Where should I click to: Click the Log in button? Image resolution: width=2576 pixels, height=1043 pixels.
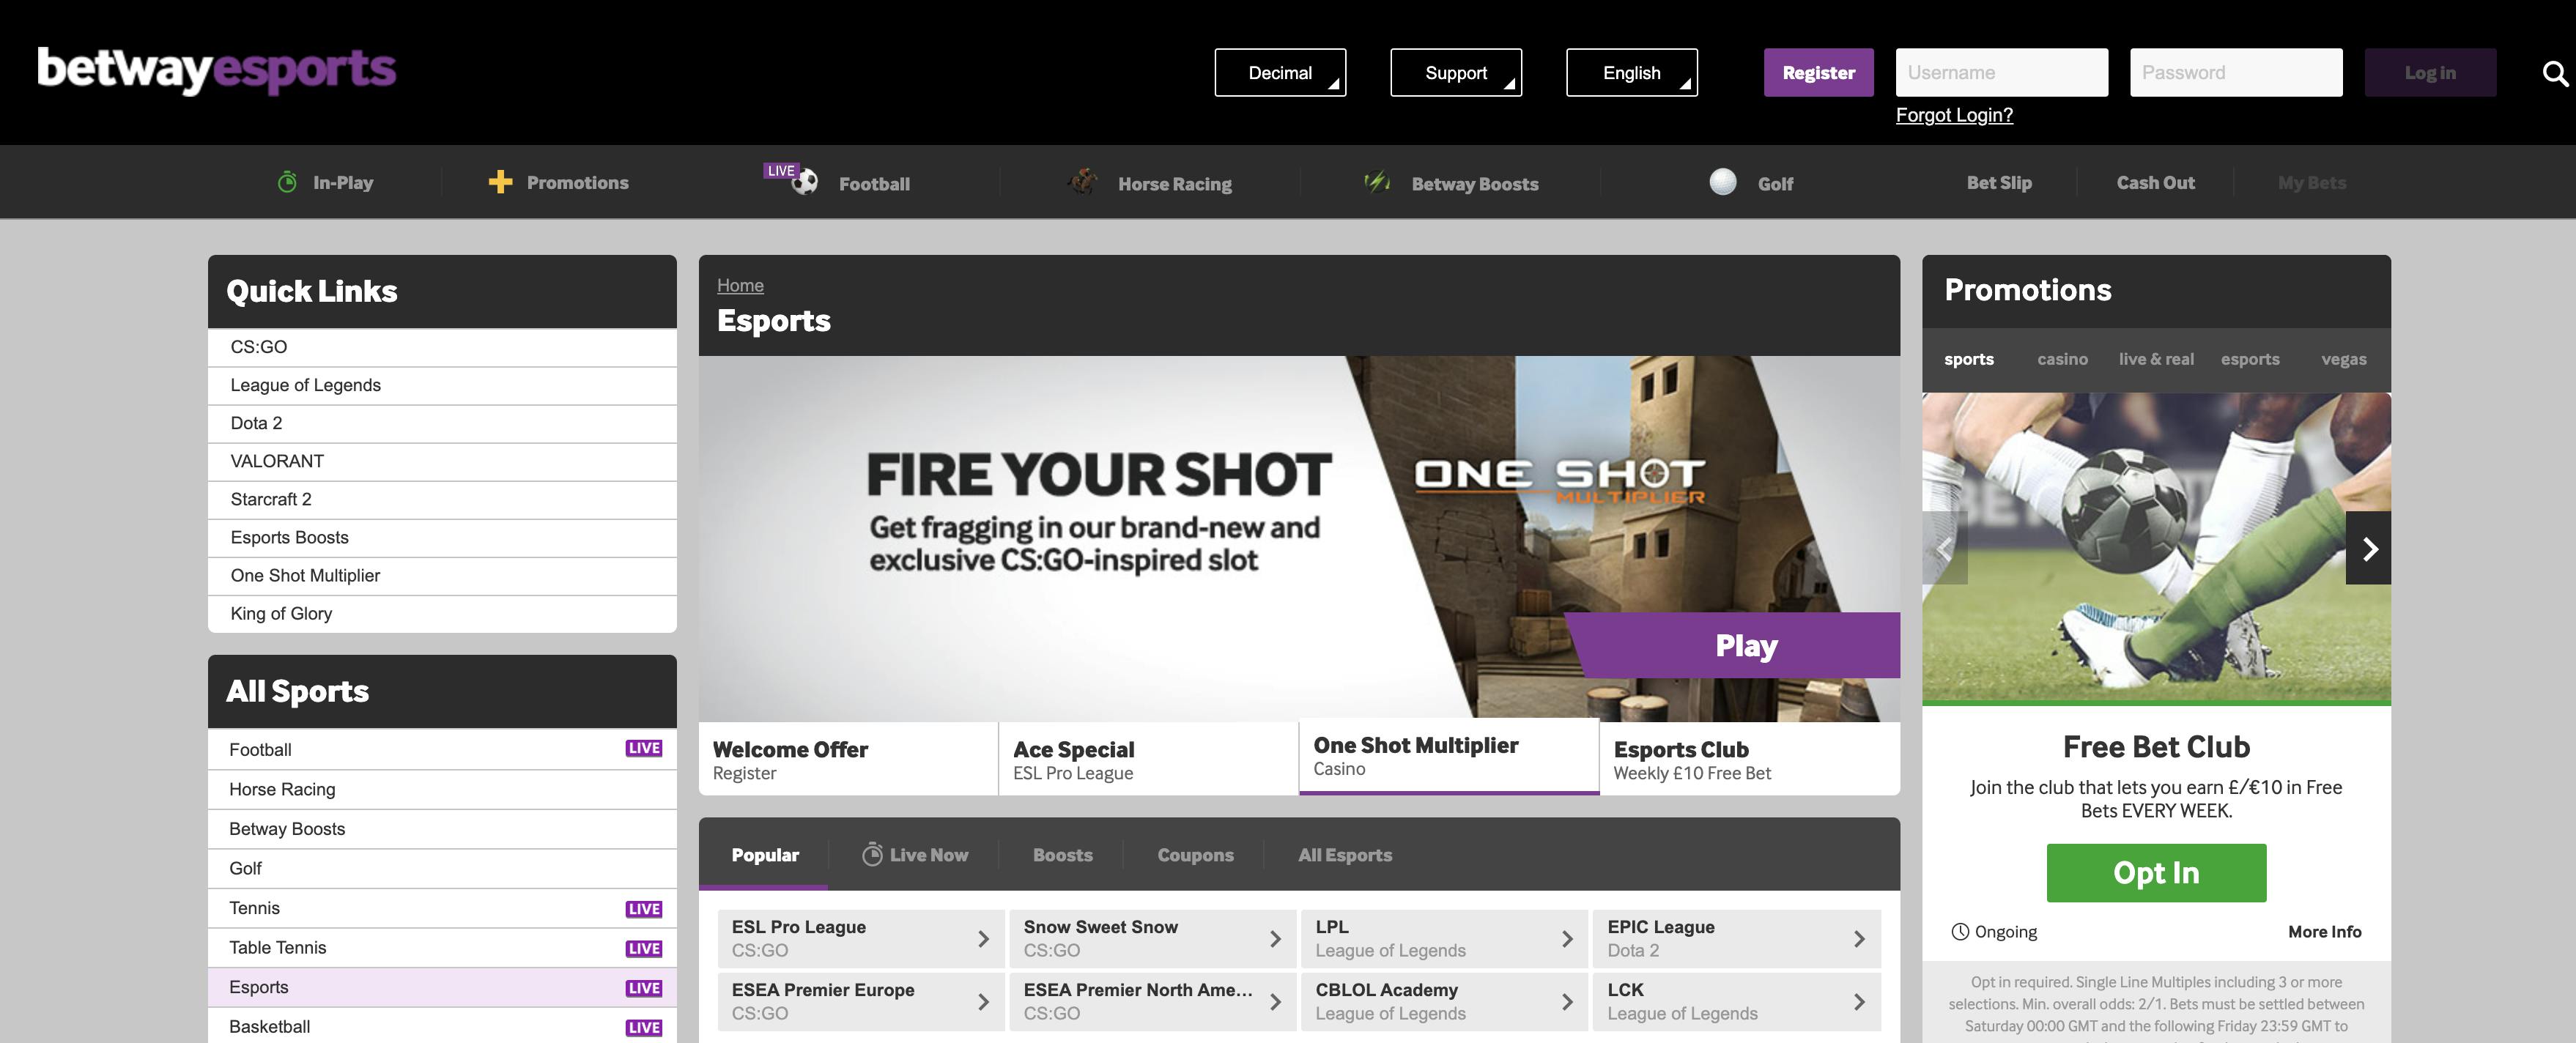coord(2429,73)
